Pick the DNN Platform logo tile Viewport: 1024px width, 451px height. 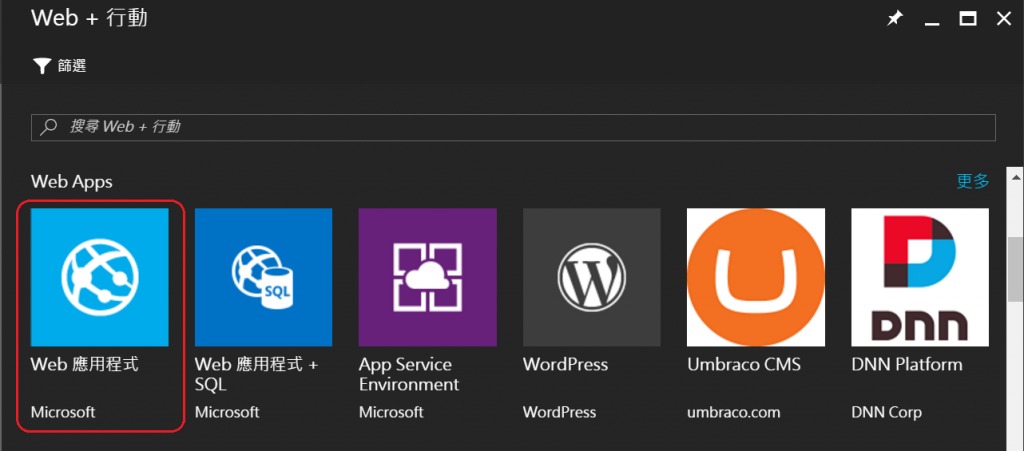[920, 277]
